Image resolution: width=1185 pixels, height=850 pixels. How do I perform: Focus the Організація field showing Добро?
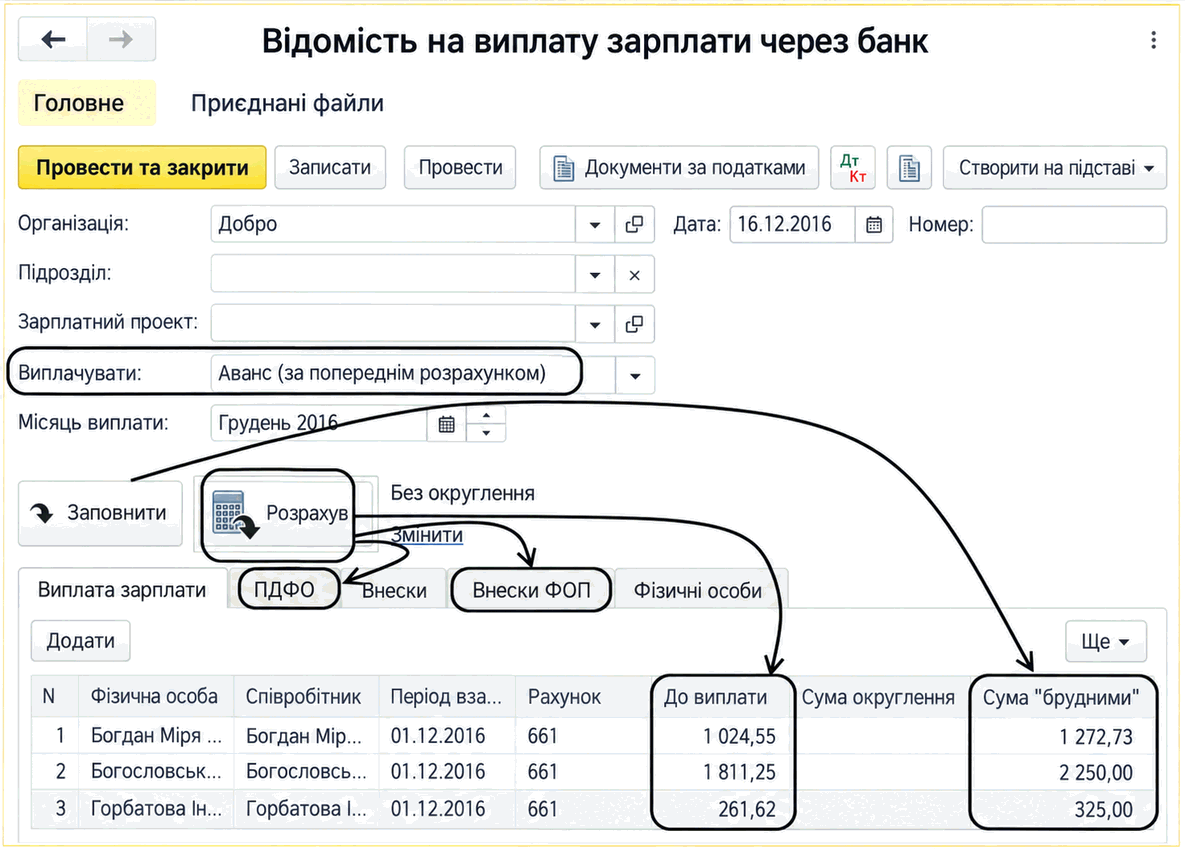393,224
